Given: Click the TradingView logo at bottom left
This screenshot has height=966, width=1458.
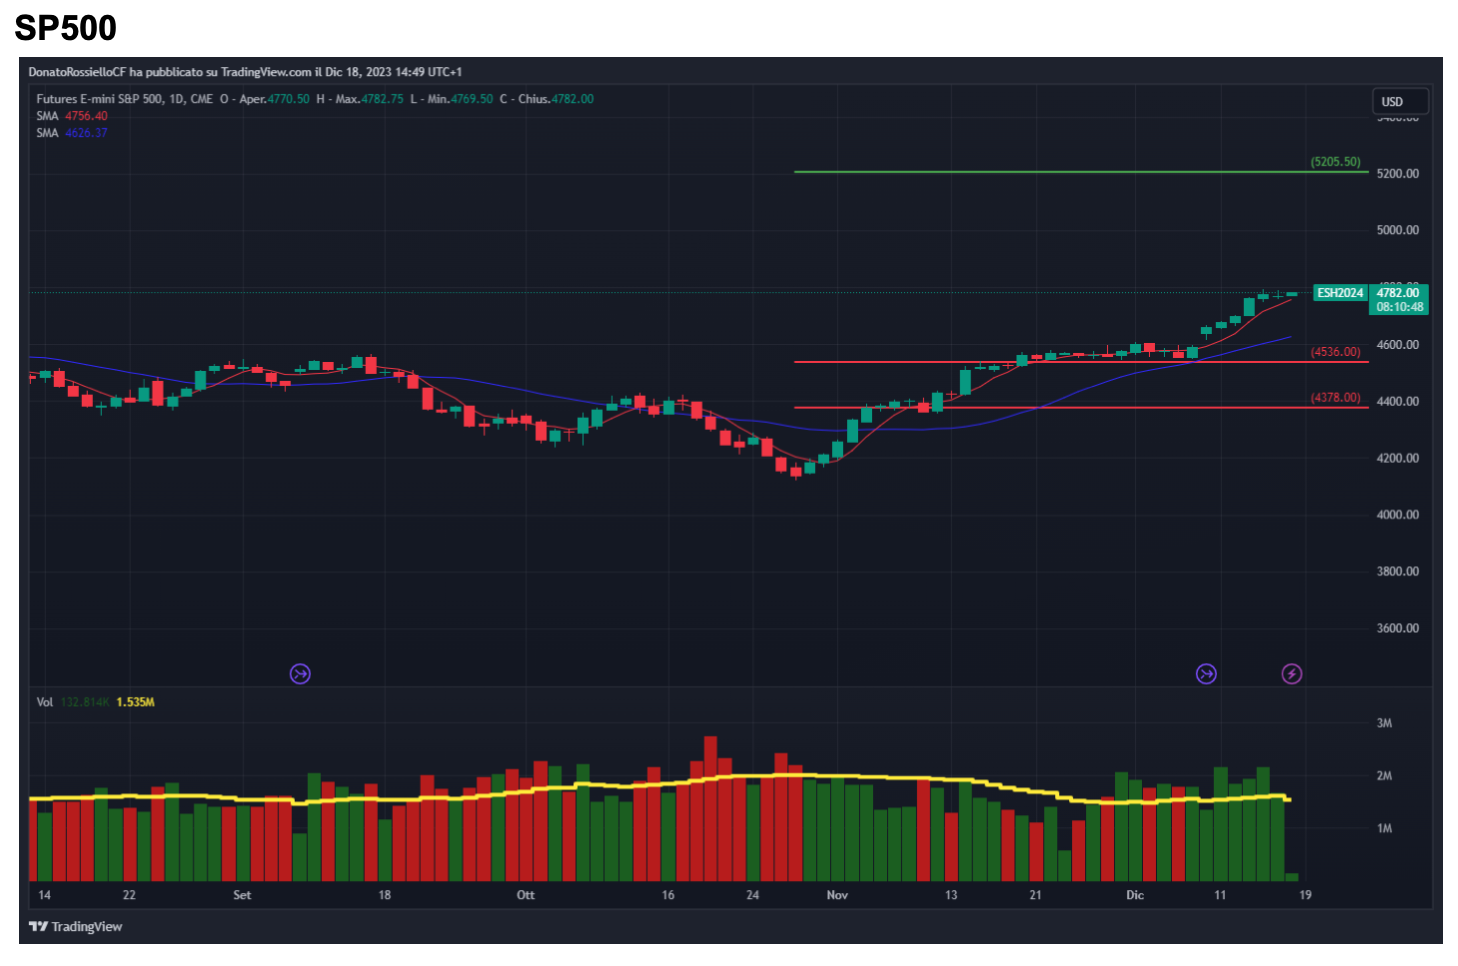Looking at the screenshot, I should [x=76, y=927].
